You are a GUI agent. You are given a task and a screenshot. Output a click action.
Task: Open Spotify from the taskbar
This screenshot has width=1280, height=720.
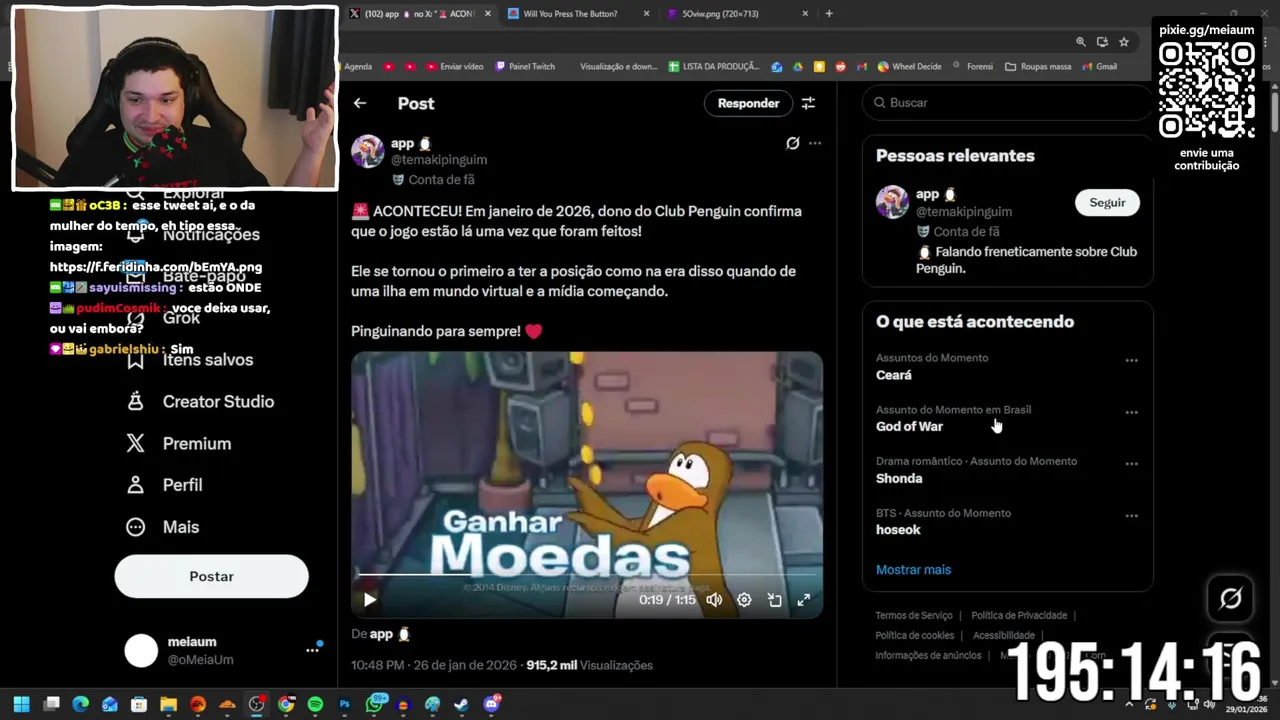pyautogui.click(x=315, y=704)
